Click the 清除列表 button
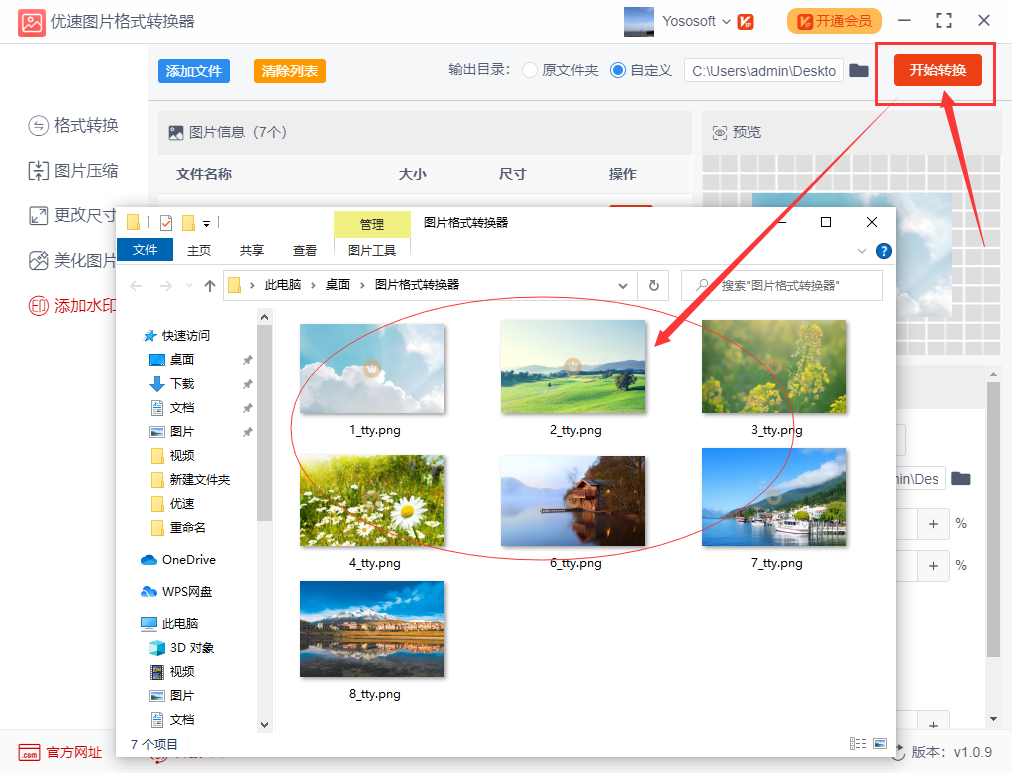 point(289,71)
